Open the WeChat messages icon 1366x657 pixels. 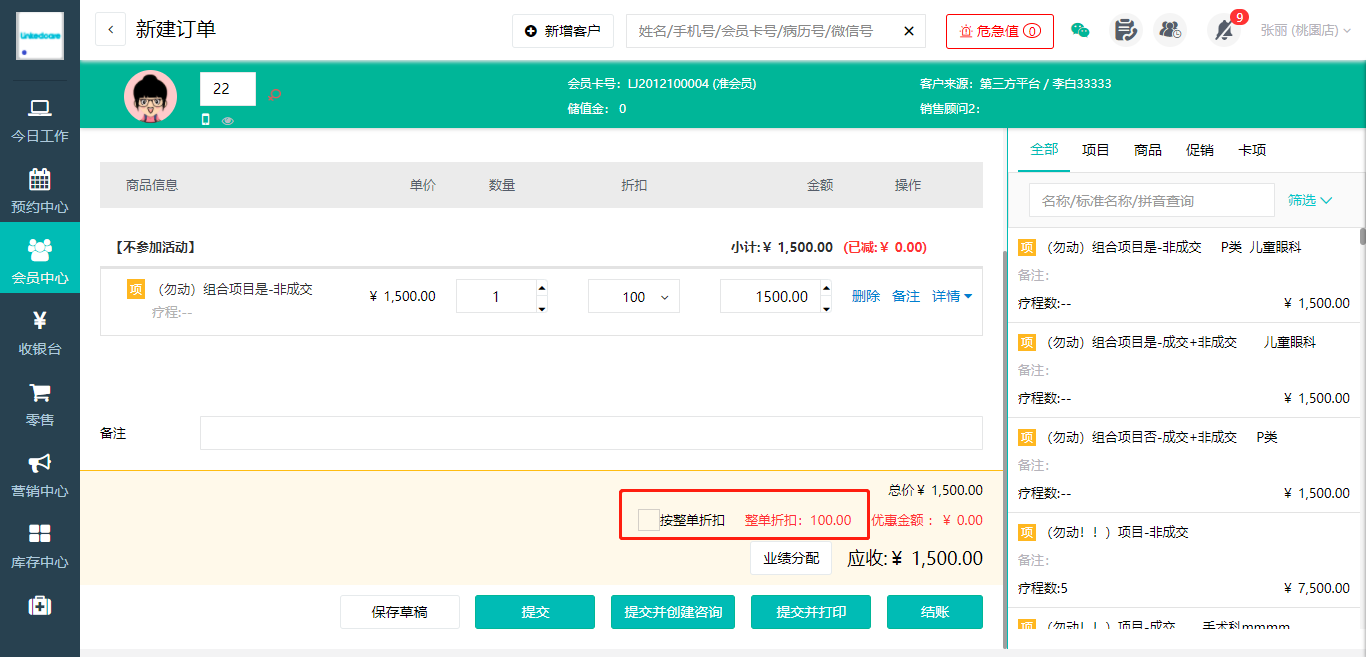[x=1080, y=30]
